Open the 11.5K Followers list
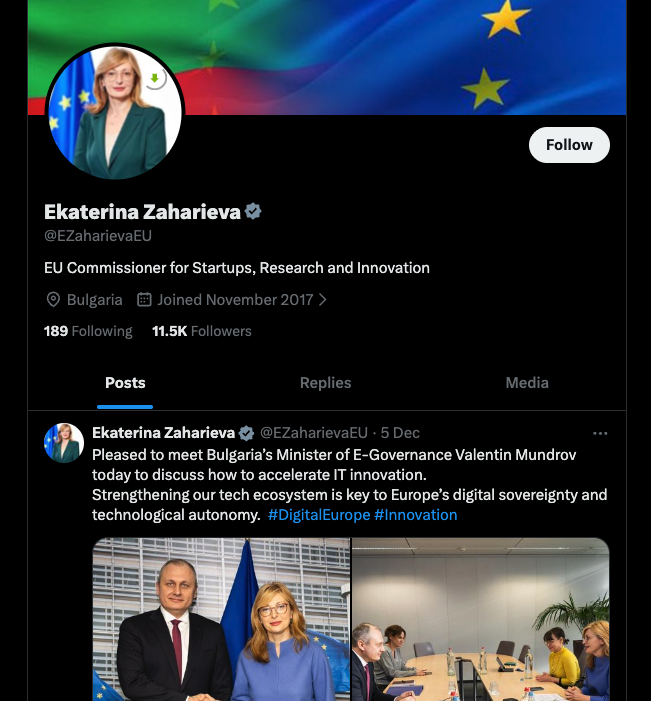Screen dimensions: 651x701 [202, 331]
